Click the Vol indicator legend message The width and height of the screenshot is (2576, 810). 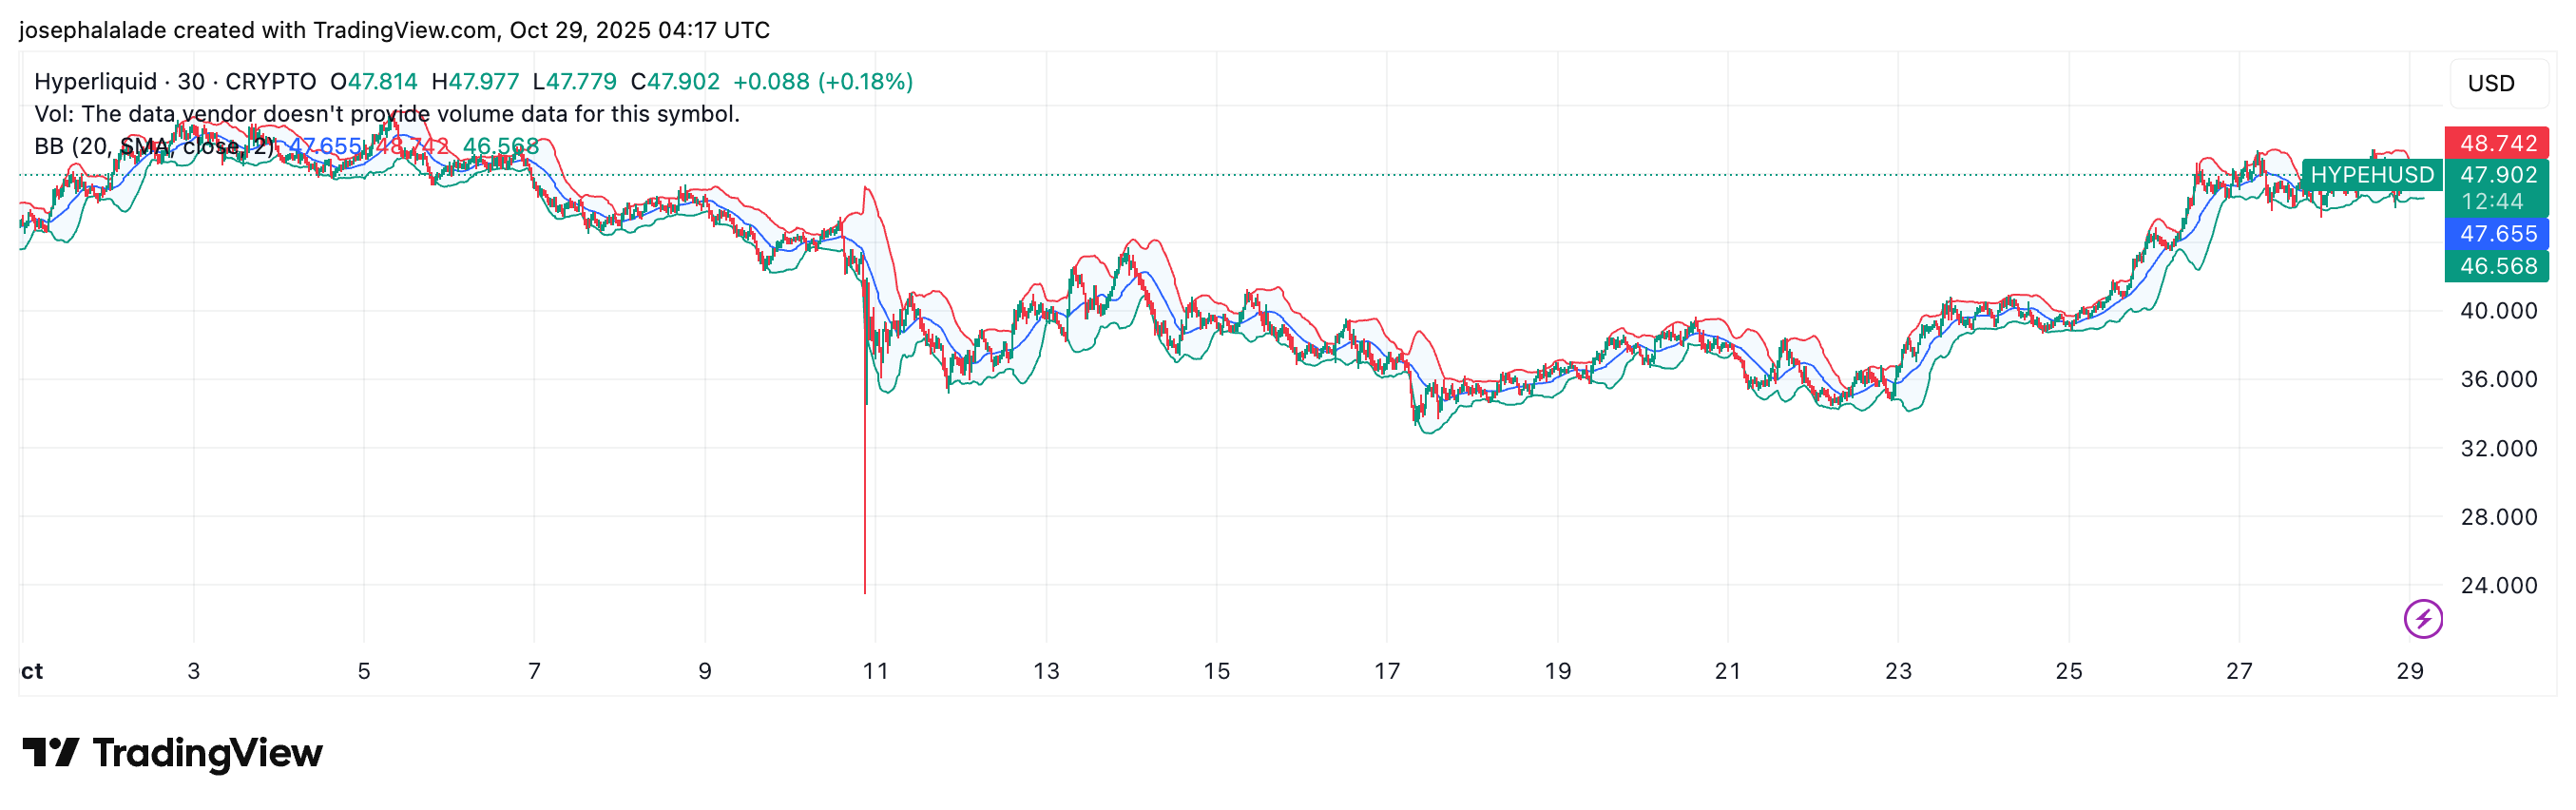(387, 114)
